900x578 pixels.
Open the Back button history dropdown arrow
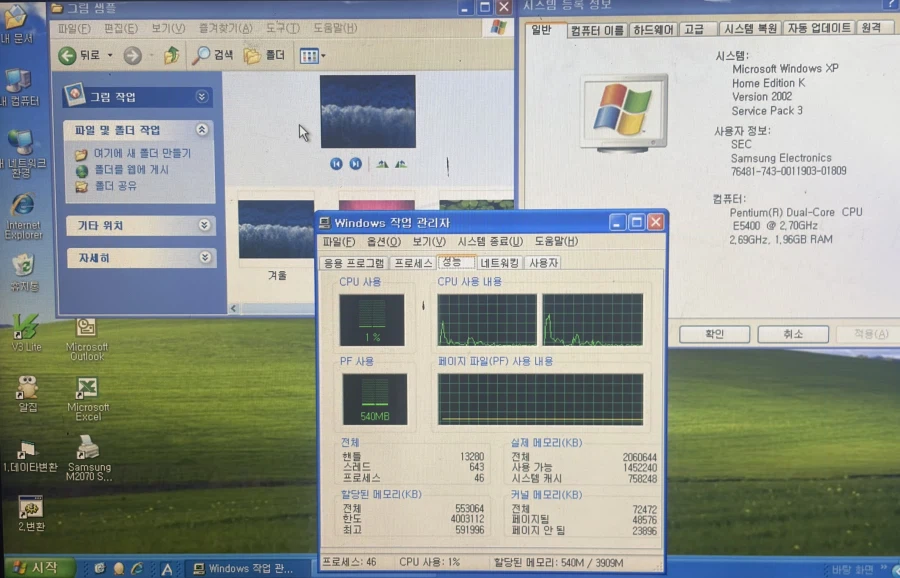(110, 56)
